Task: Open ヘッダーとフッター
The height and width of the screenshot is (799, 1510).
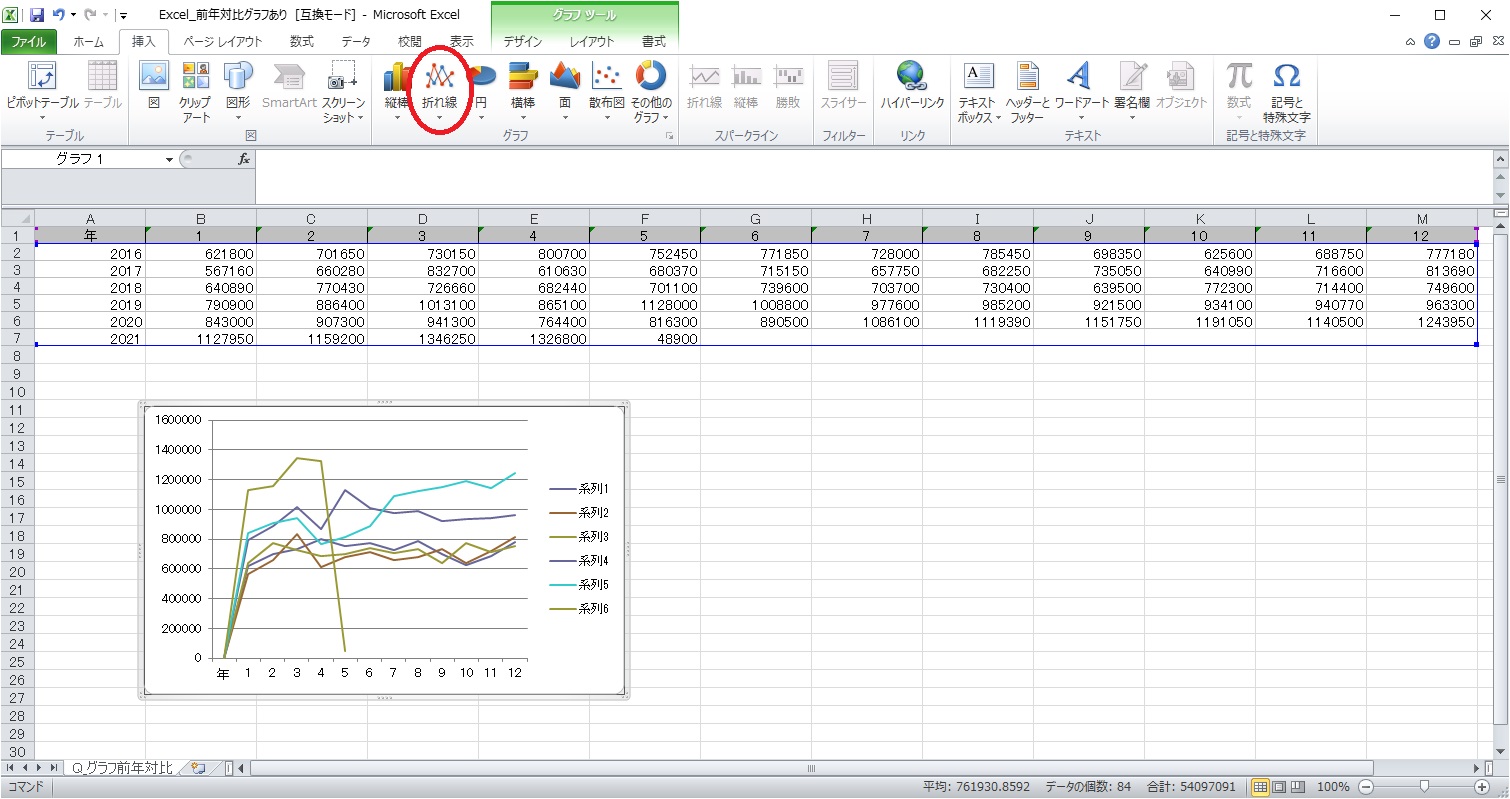Action: coord(1028,92)
